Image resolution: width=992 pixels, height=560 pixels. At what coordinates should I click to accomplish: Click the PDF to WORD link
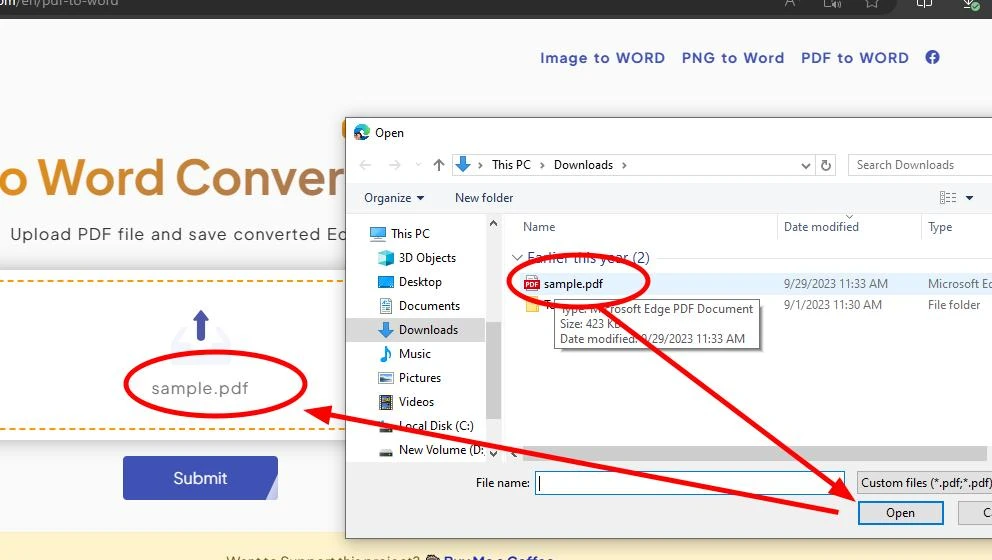[854, 58]
